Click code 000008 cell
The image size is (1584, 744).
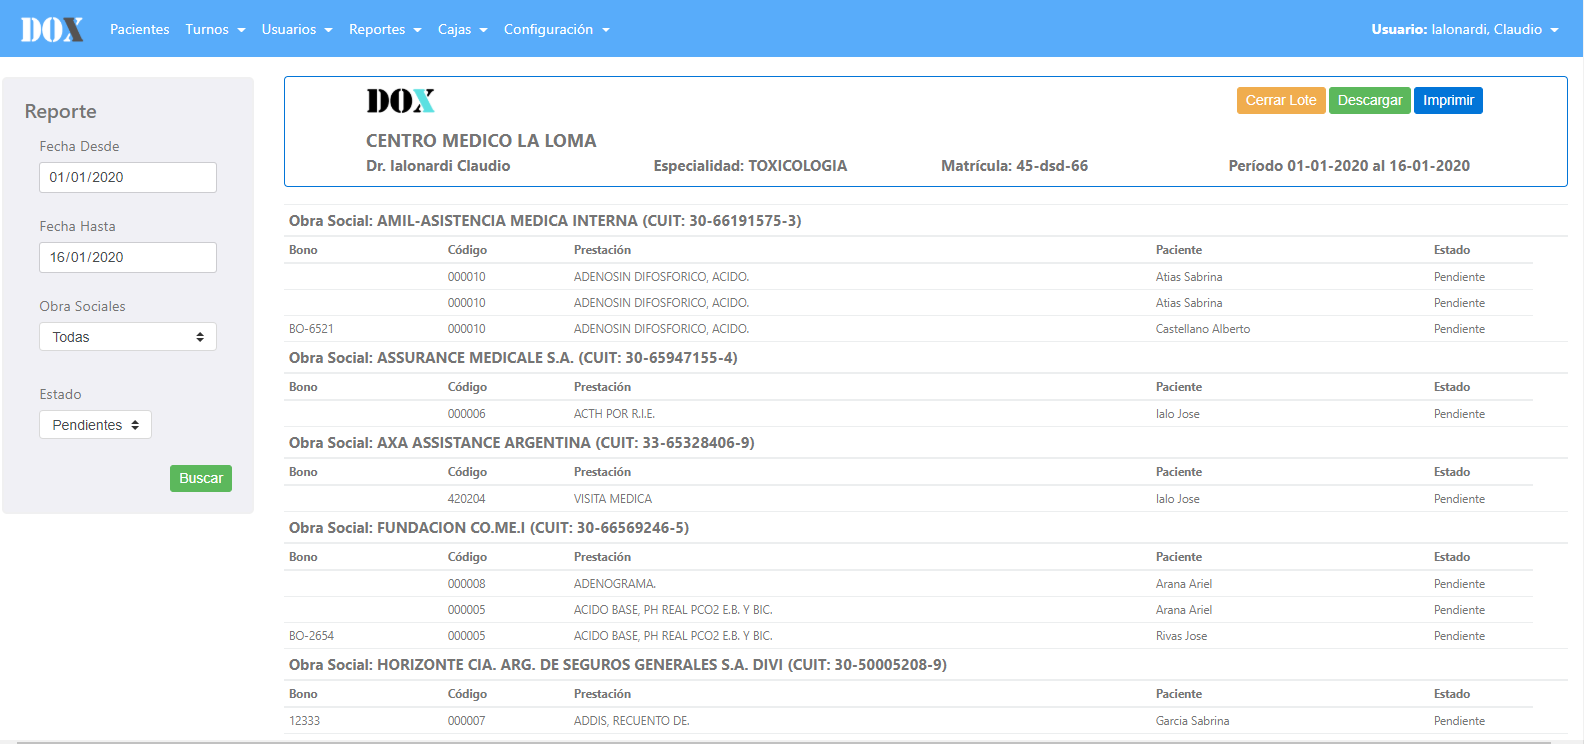466,584
